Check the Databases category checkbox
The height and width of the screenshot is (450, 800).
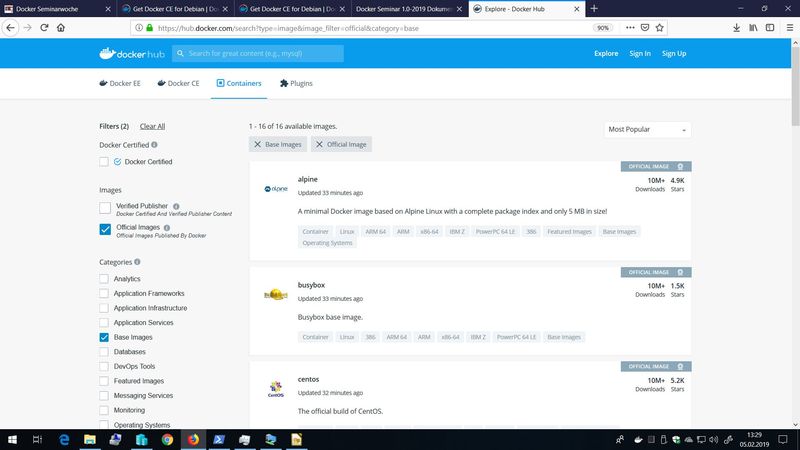click(x=104, y=352)
